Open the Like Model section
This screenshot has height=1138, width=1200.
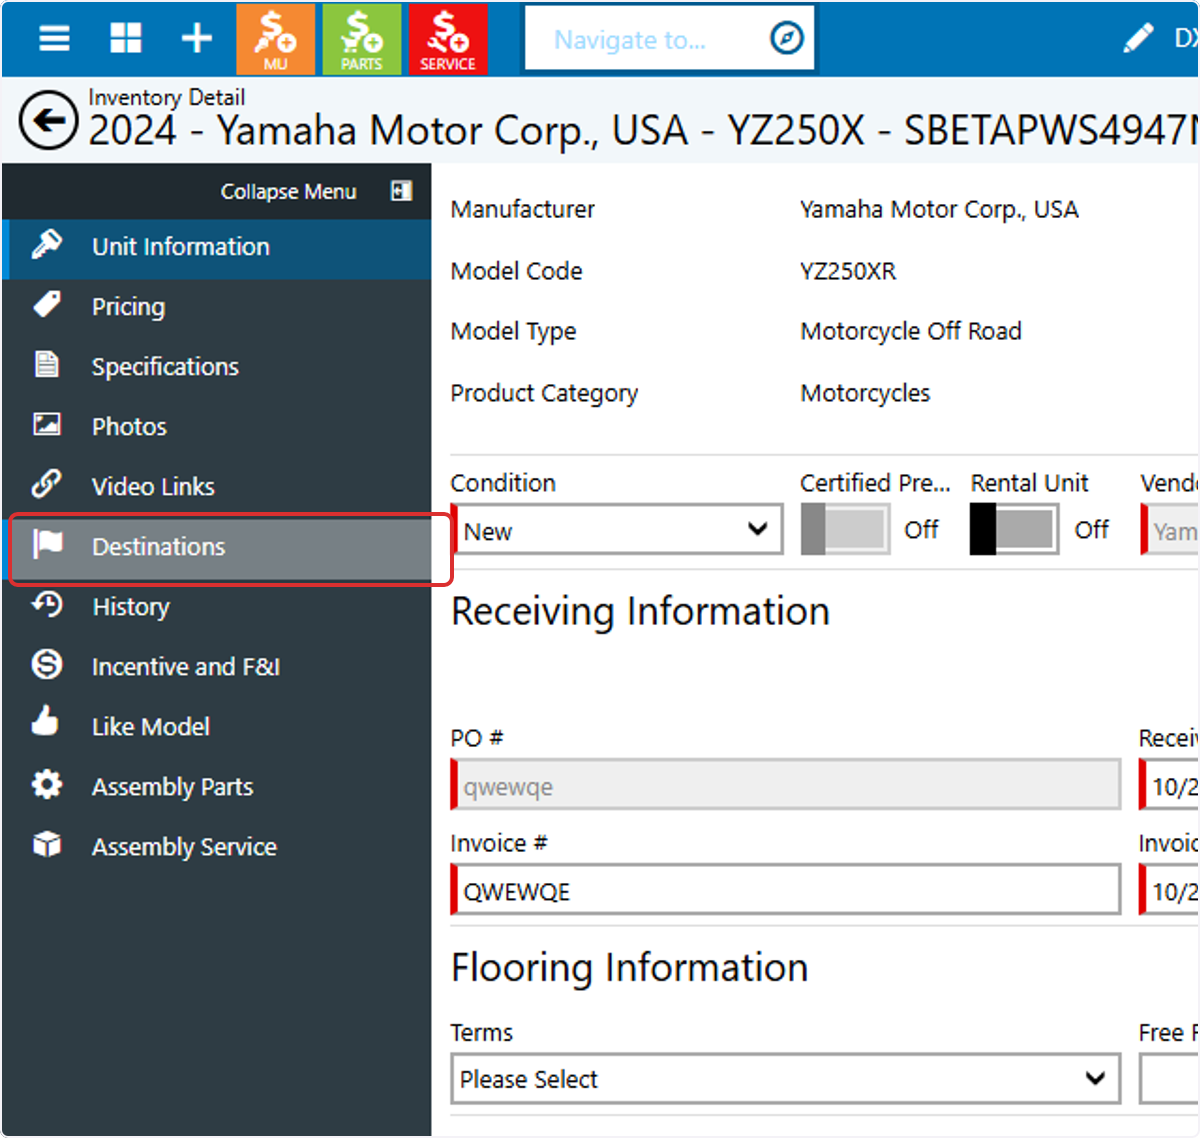pos(217,727)
